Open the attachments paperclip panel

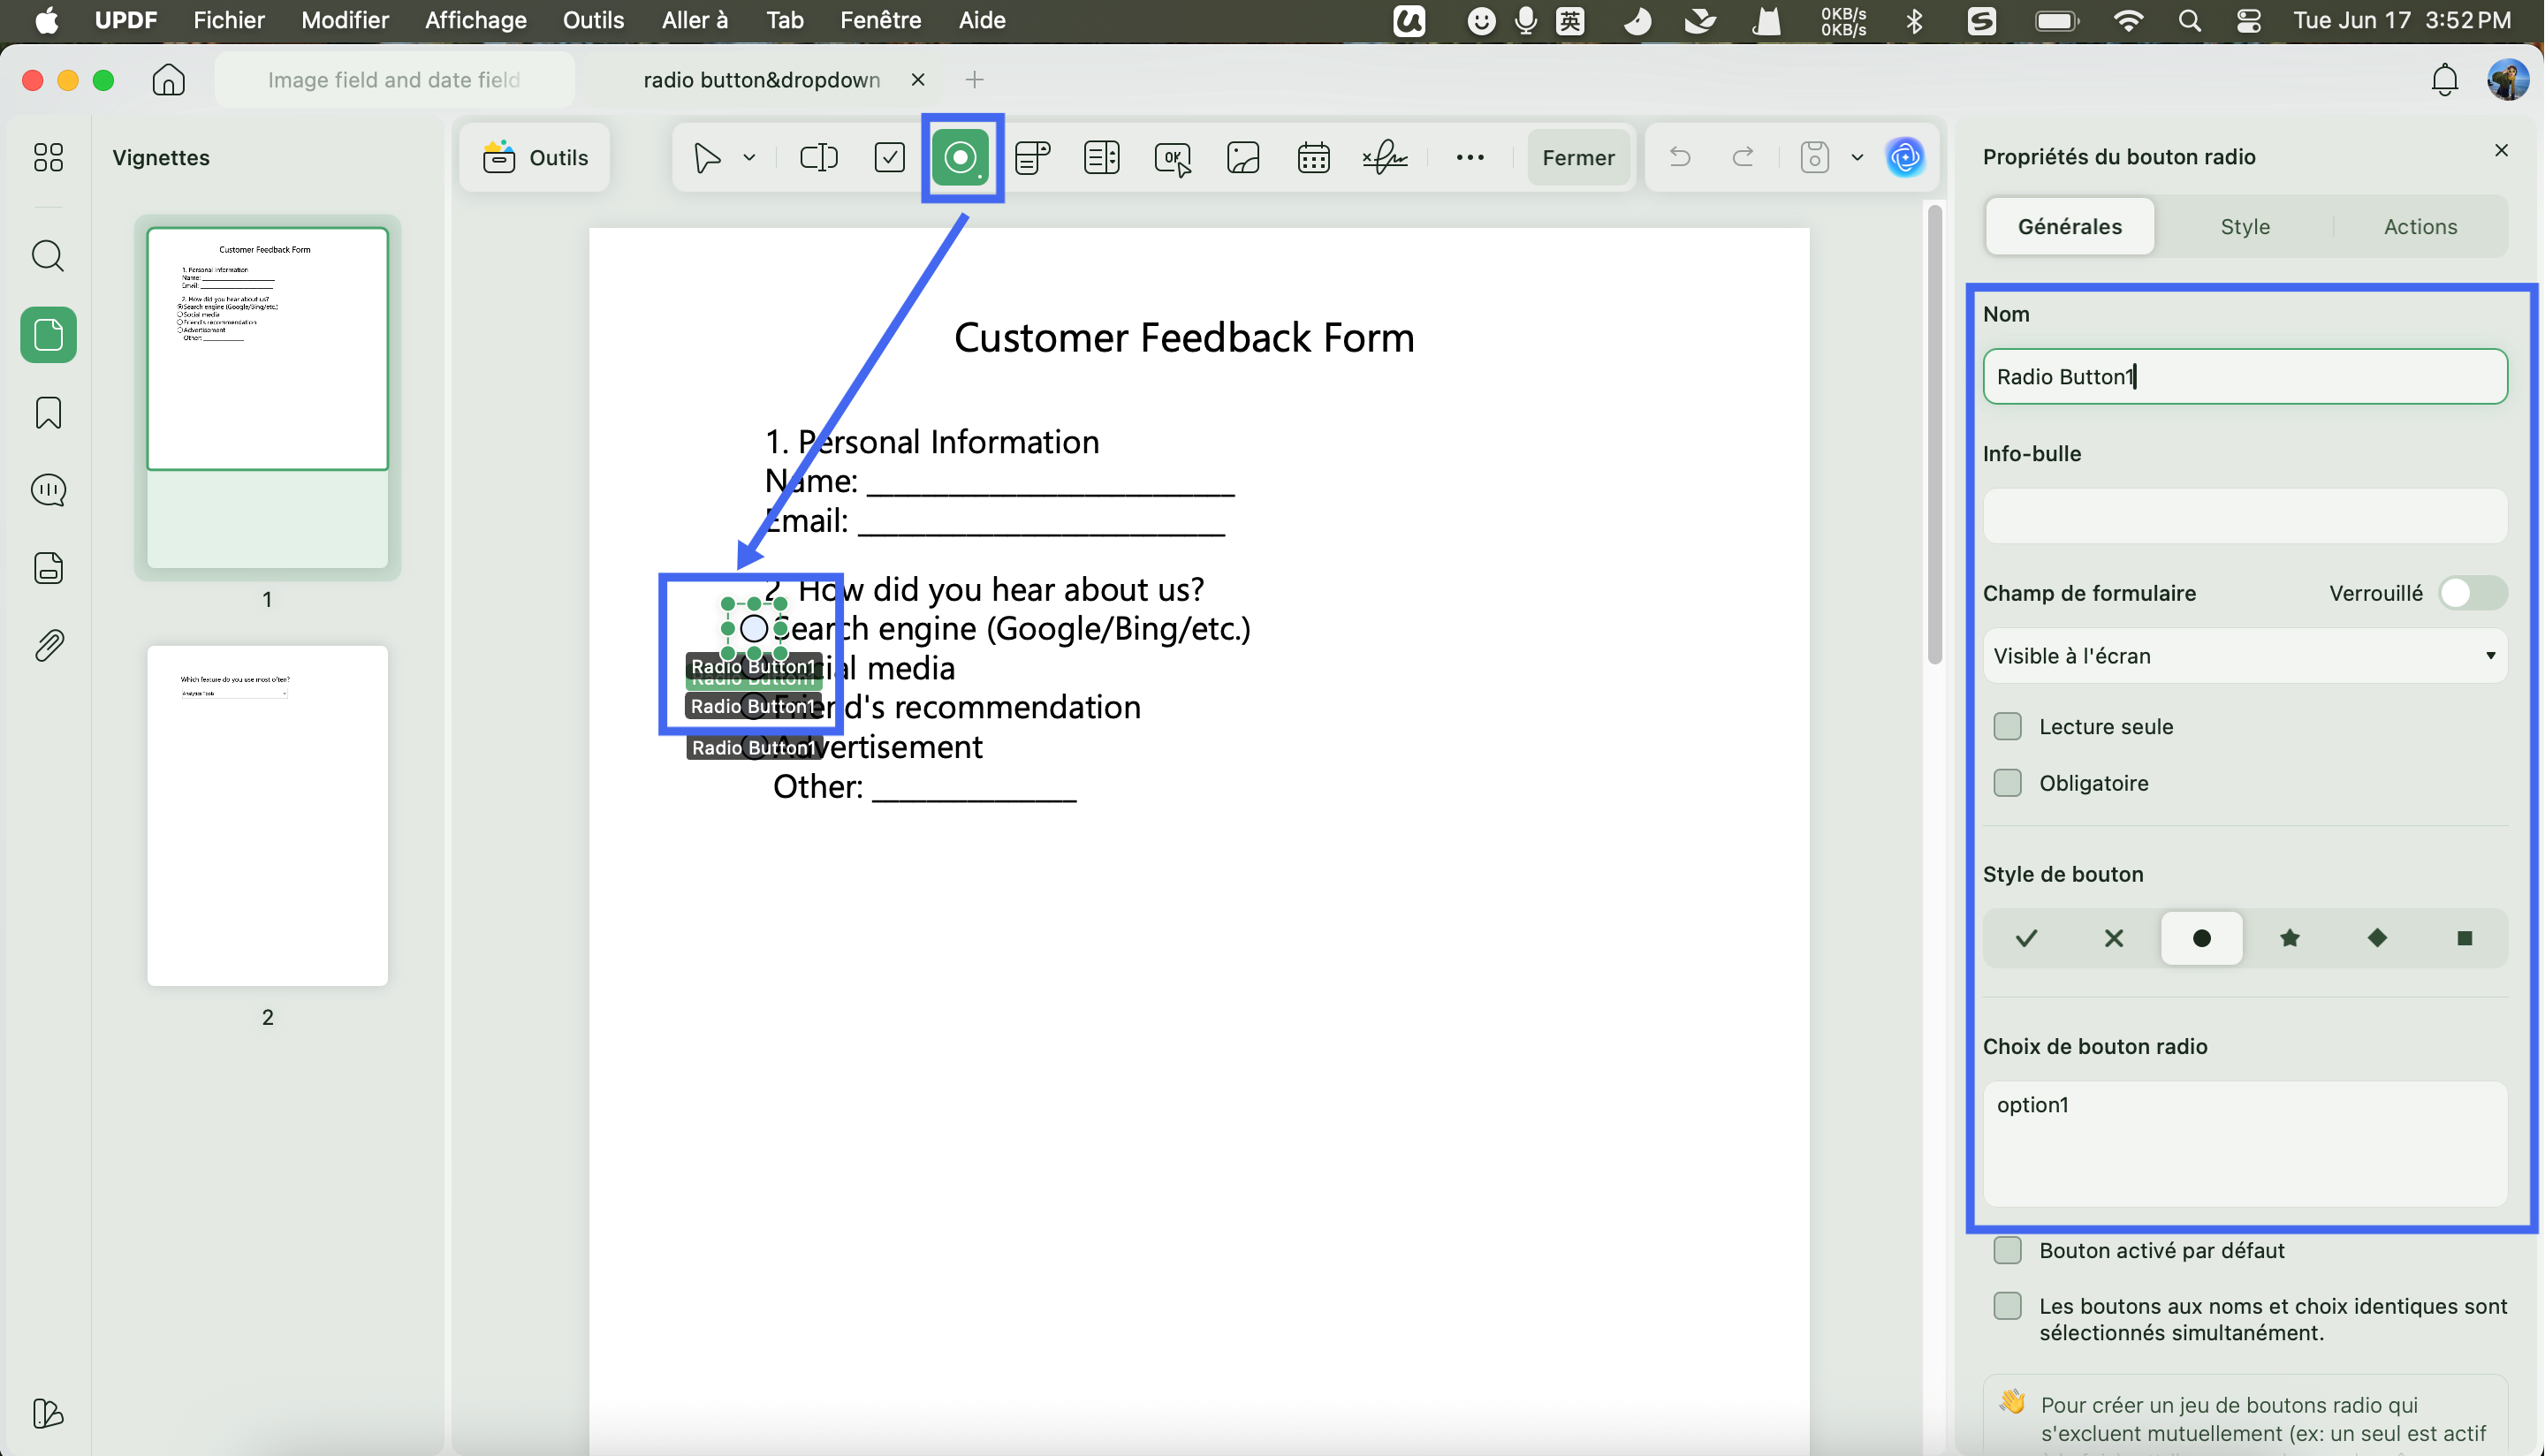pyautogui.click(x=48, y=646)
